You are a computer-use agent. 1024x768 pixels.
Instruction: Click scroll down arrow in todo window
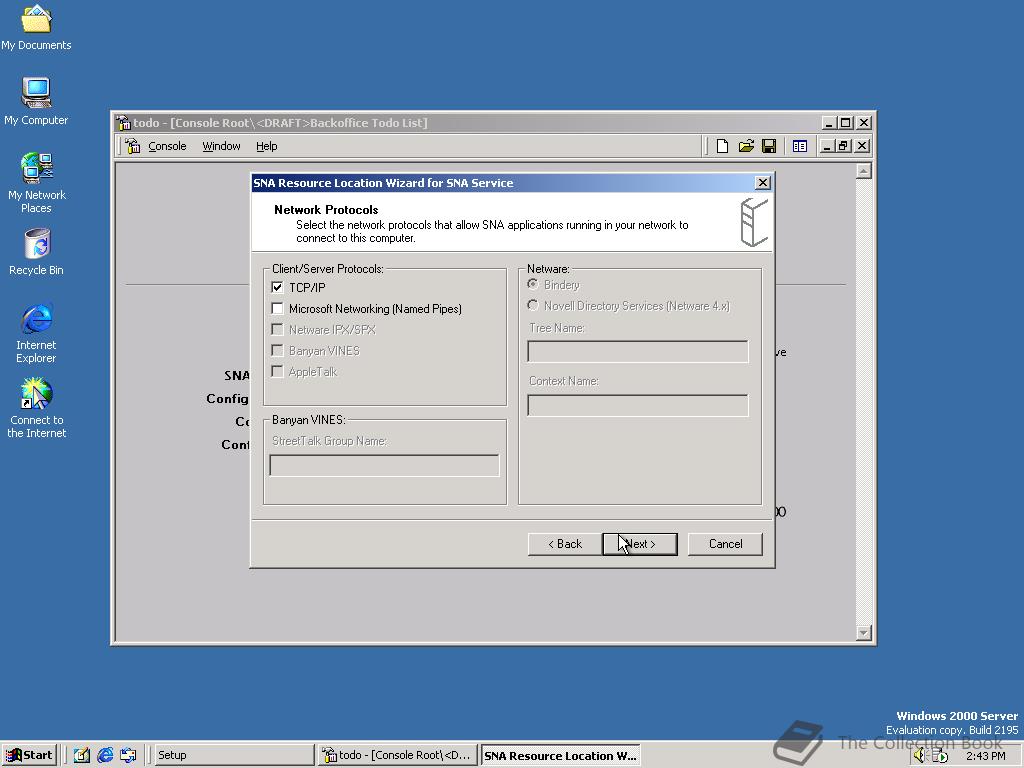[863, 632]
